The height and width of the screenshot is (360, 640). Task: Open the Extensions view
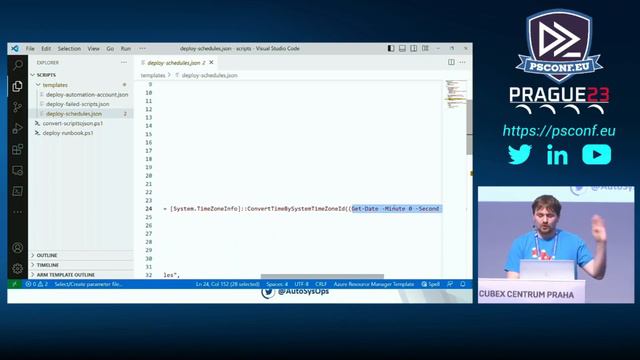(x=18, y=149)
